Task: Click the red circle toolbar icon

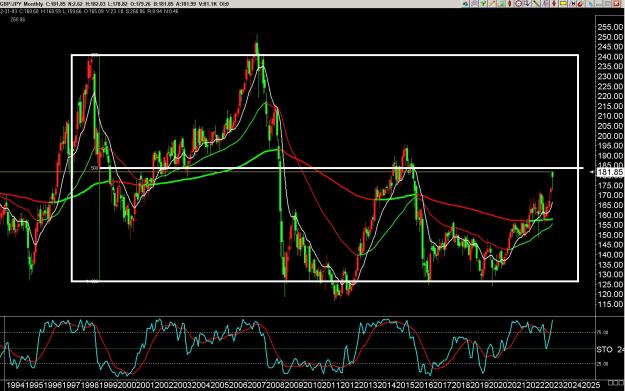Action: click(x=519, y=4)
